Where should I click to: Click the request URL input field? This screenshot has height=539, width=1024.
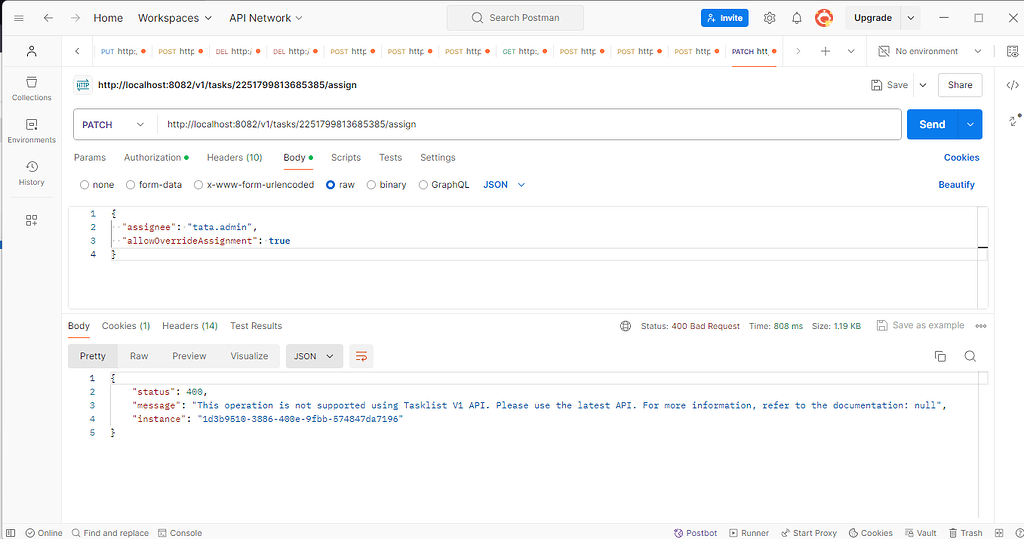[x=529, y=124]
